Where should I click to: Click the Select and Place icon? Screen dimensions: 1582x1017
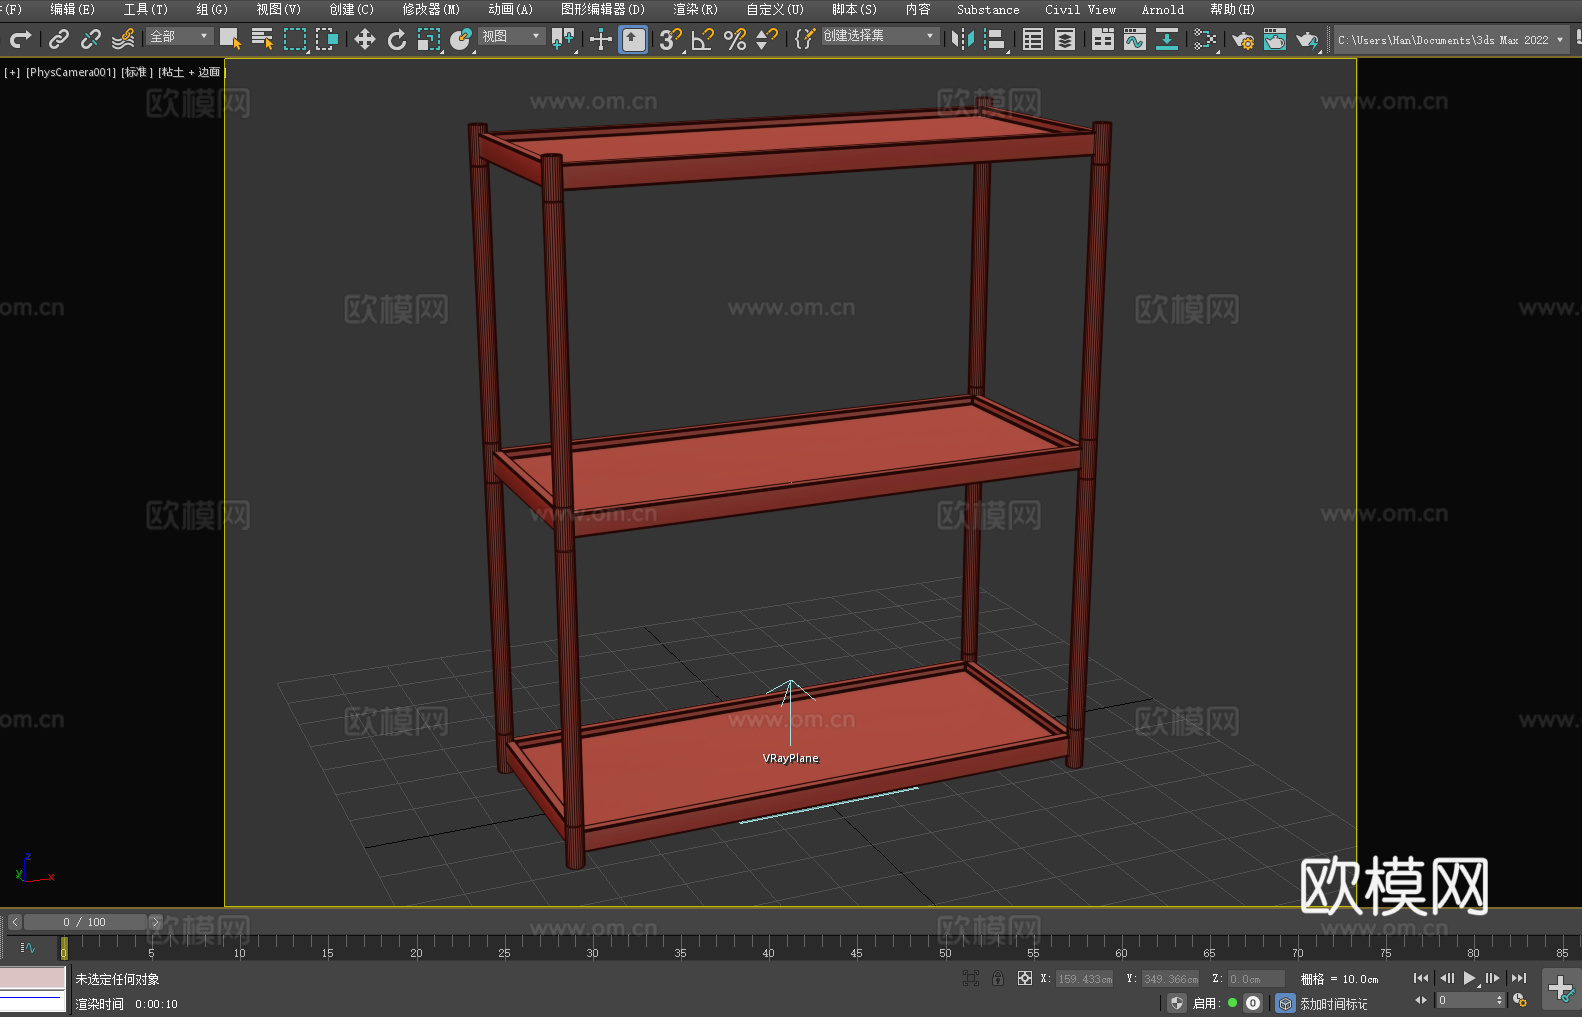pyautogui.click(x=461, y=39)
